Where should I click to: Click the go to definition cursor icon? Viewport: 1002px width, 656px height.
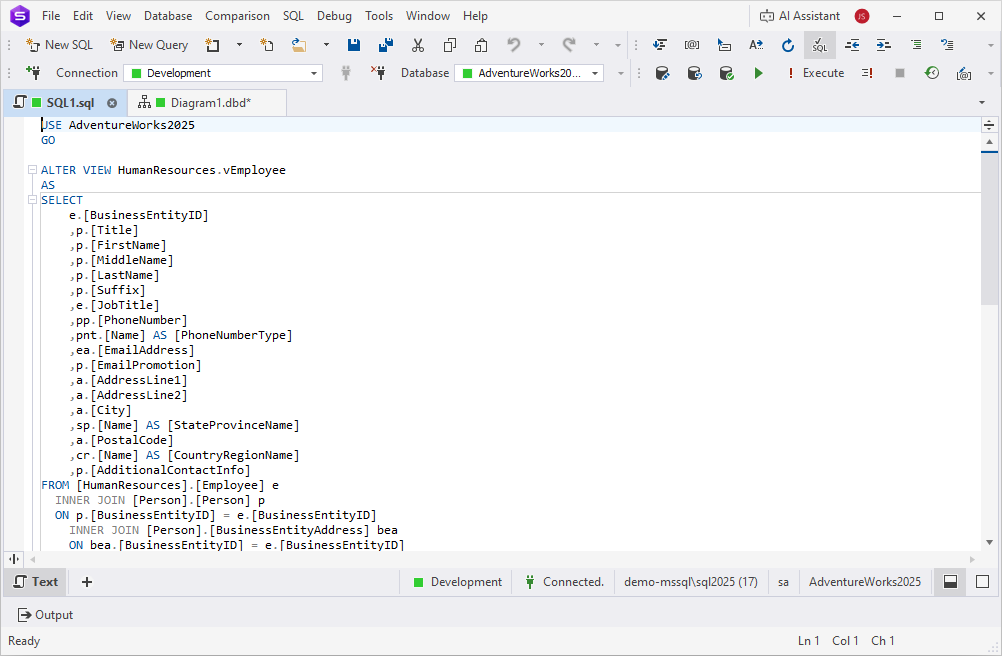tap(723, 45)
